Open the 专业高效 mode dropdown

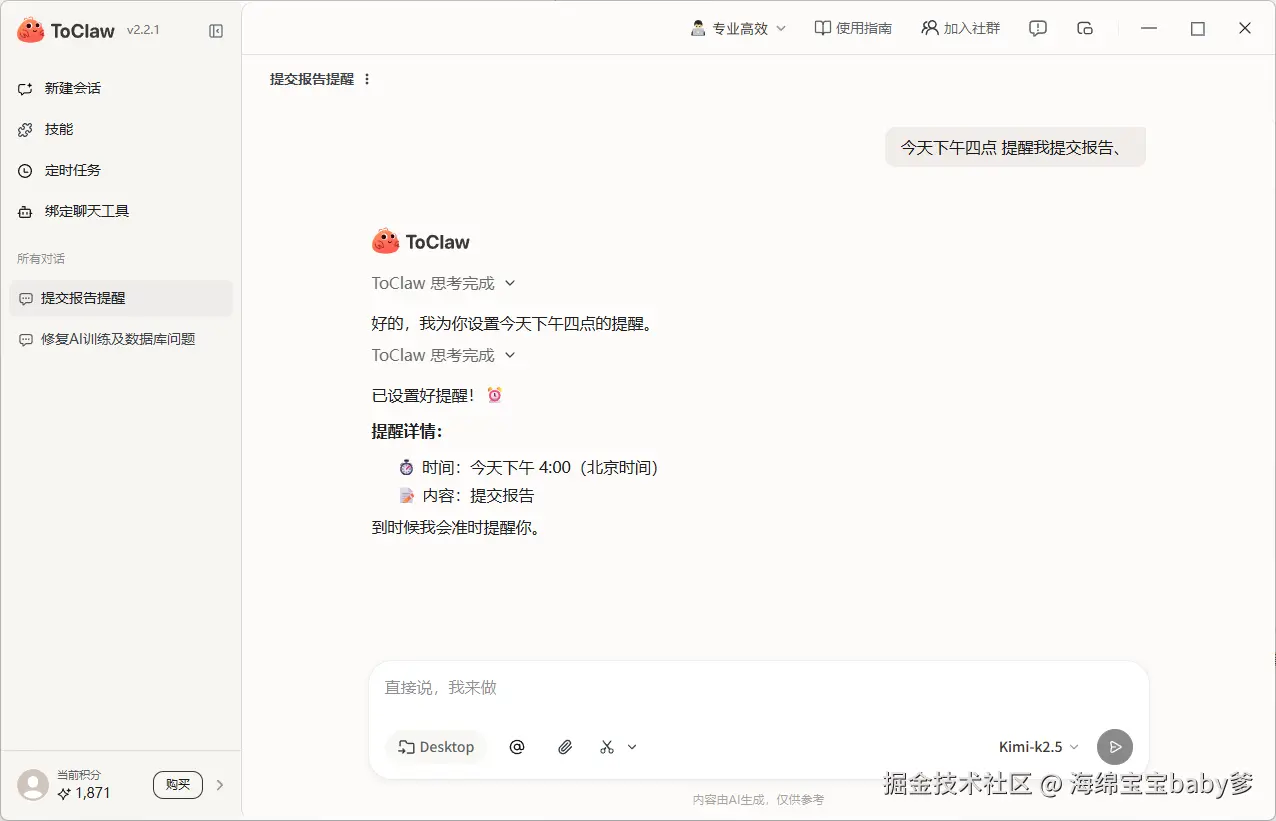[739, 28]
